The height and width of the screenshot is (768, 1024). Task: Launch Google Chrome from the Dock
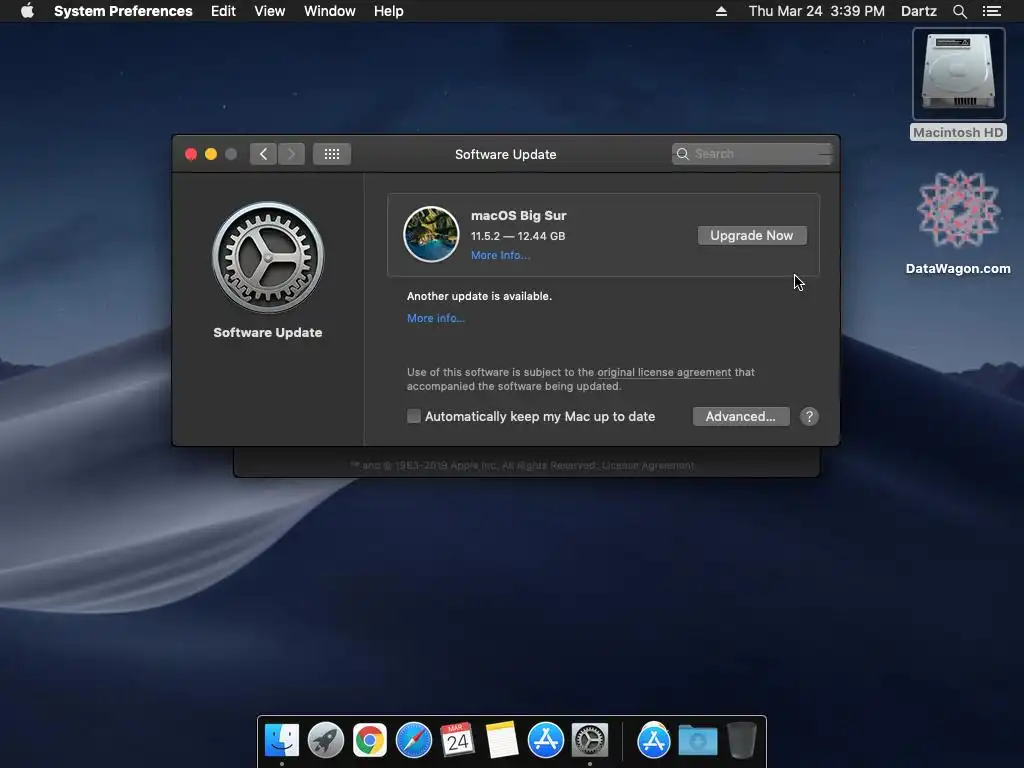(370, 741)
